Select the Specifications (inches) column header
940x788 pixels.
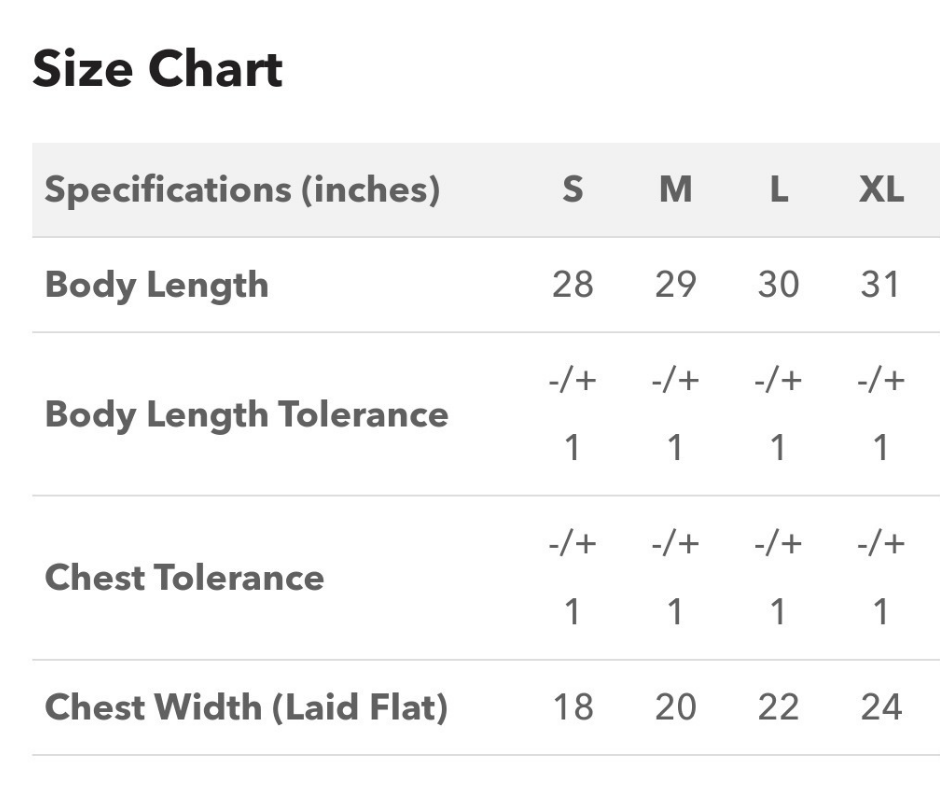pyautogui.click(x=243, y=190)
